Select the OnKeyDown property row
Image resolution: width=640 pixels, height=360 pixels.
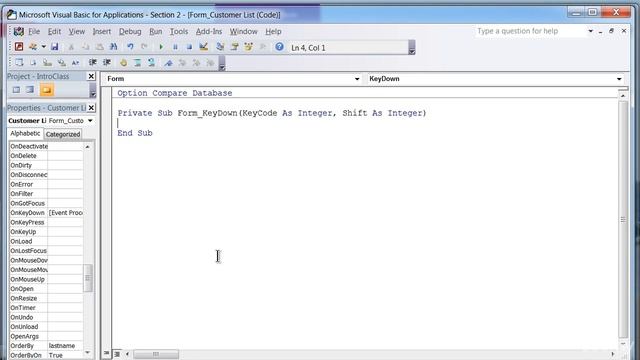[x=46, y=213]
